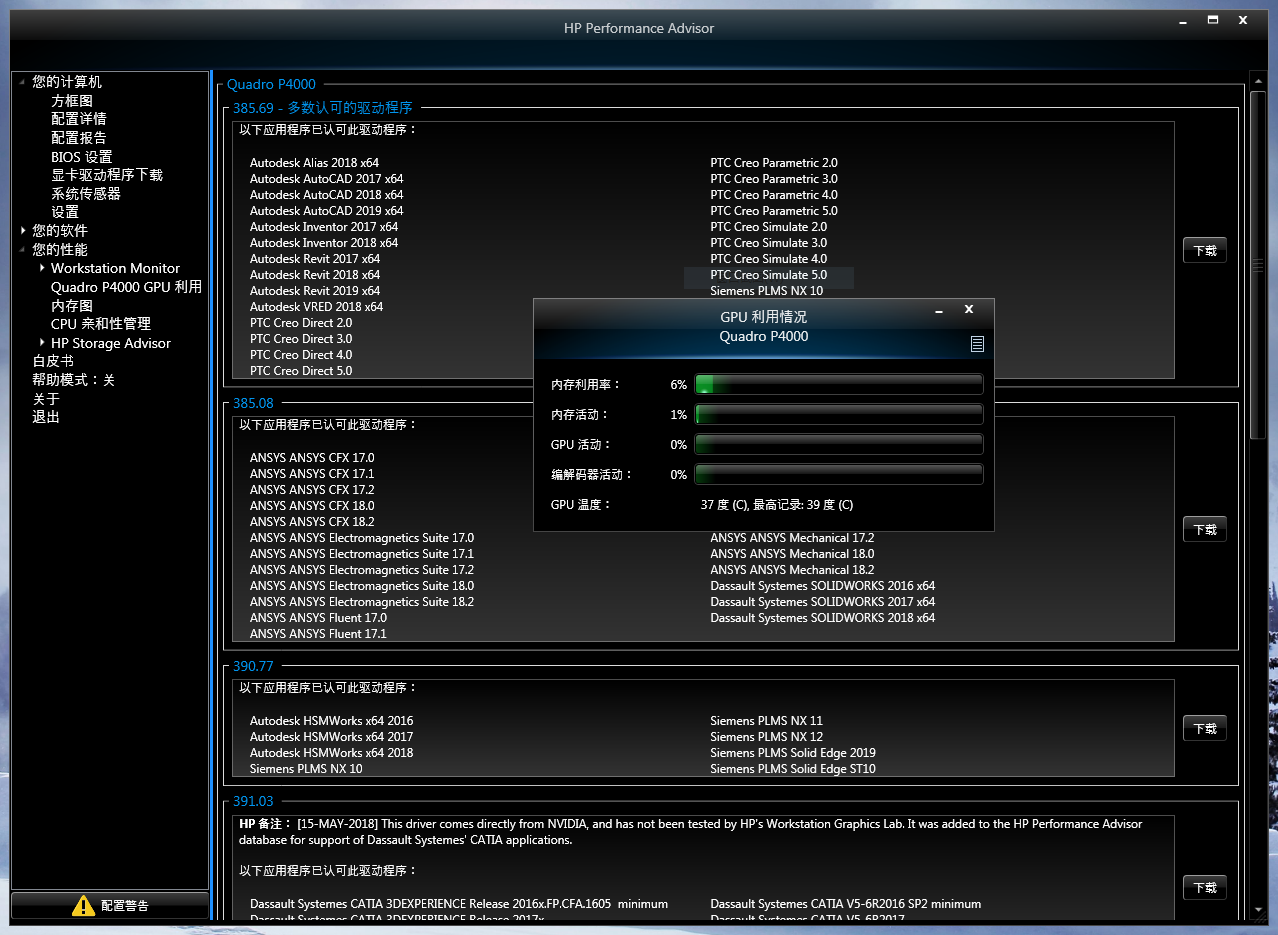Download driver 385.08 with its 下载 button
Viewport: 1278px width, 935px height.
point(1205,530)
